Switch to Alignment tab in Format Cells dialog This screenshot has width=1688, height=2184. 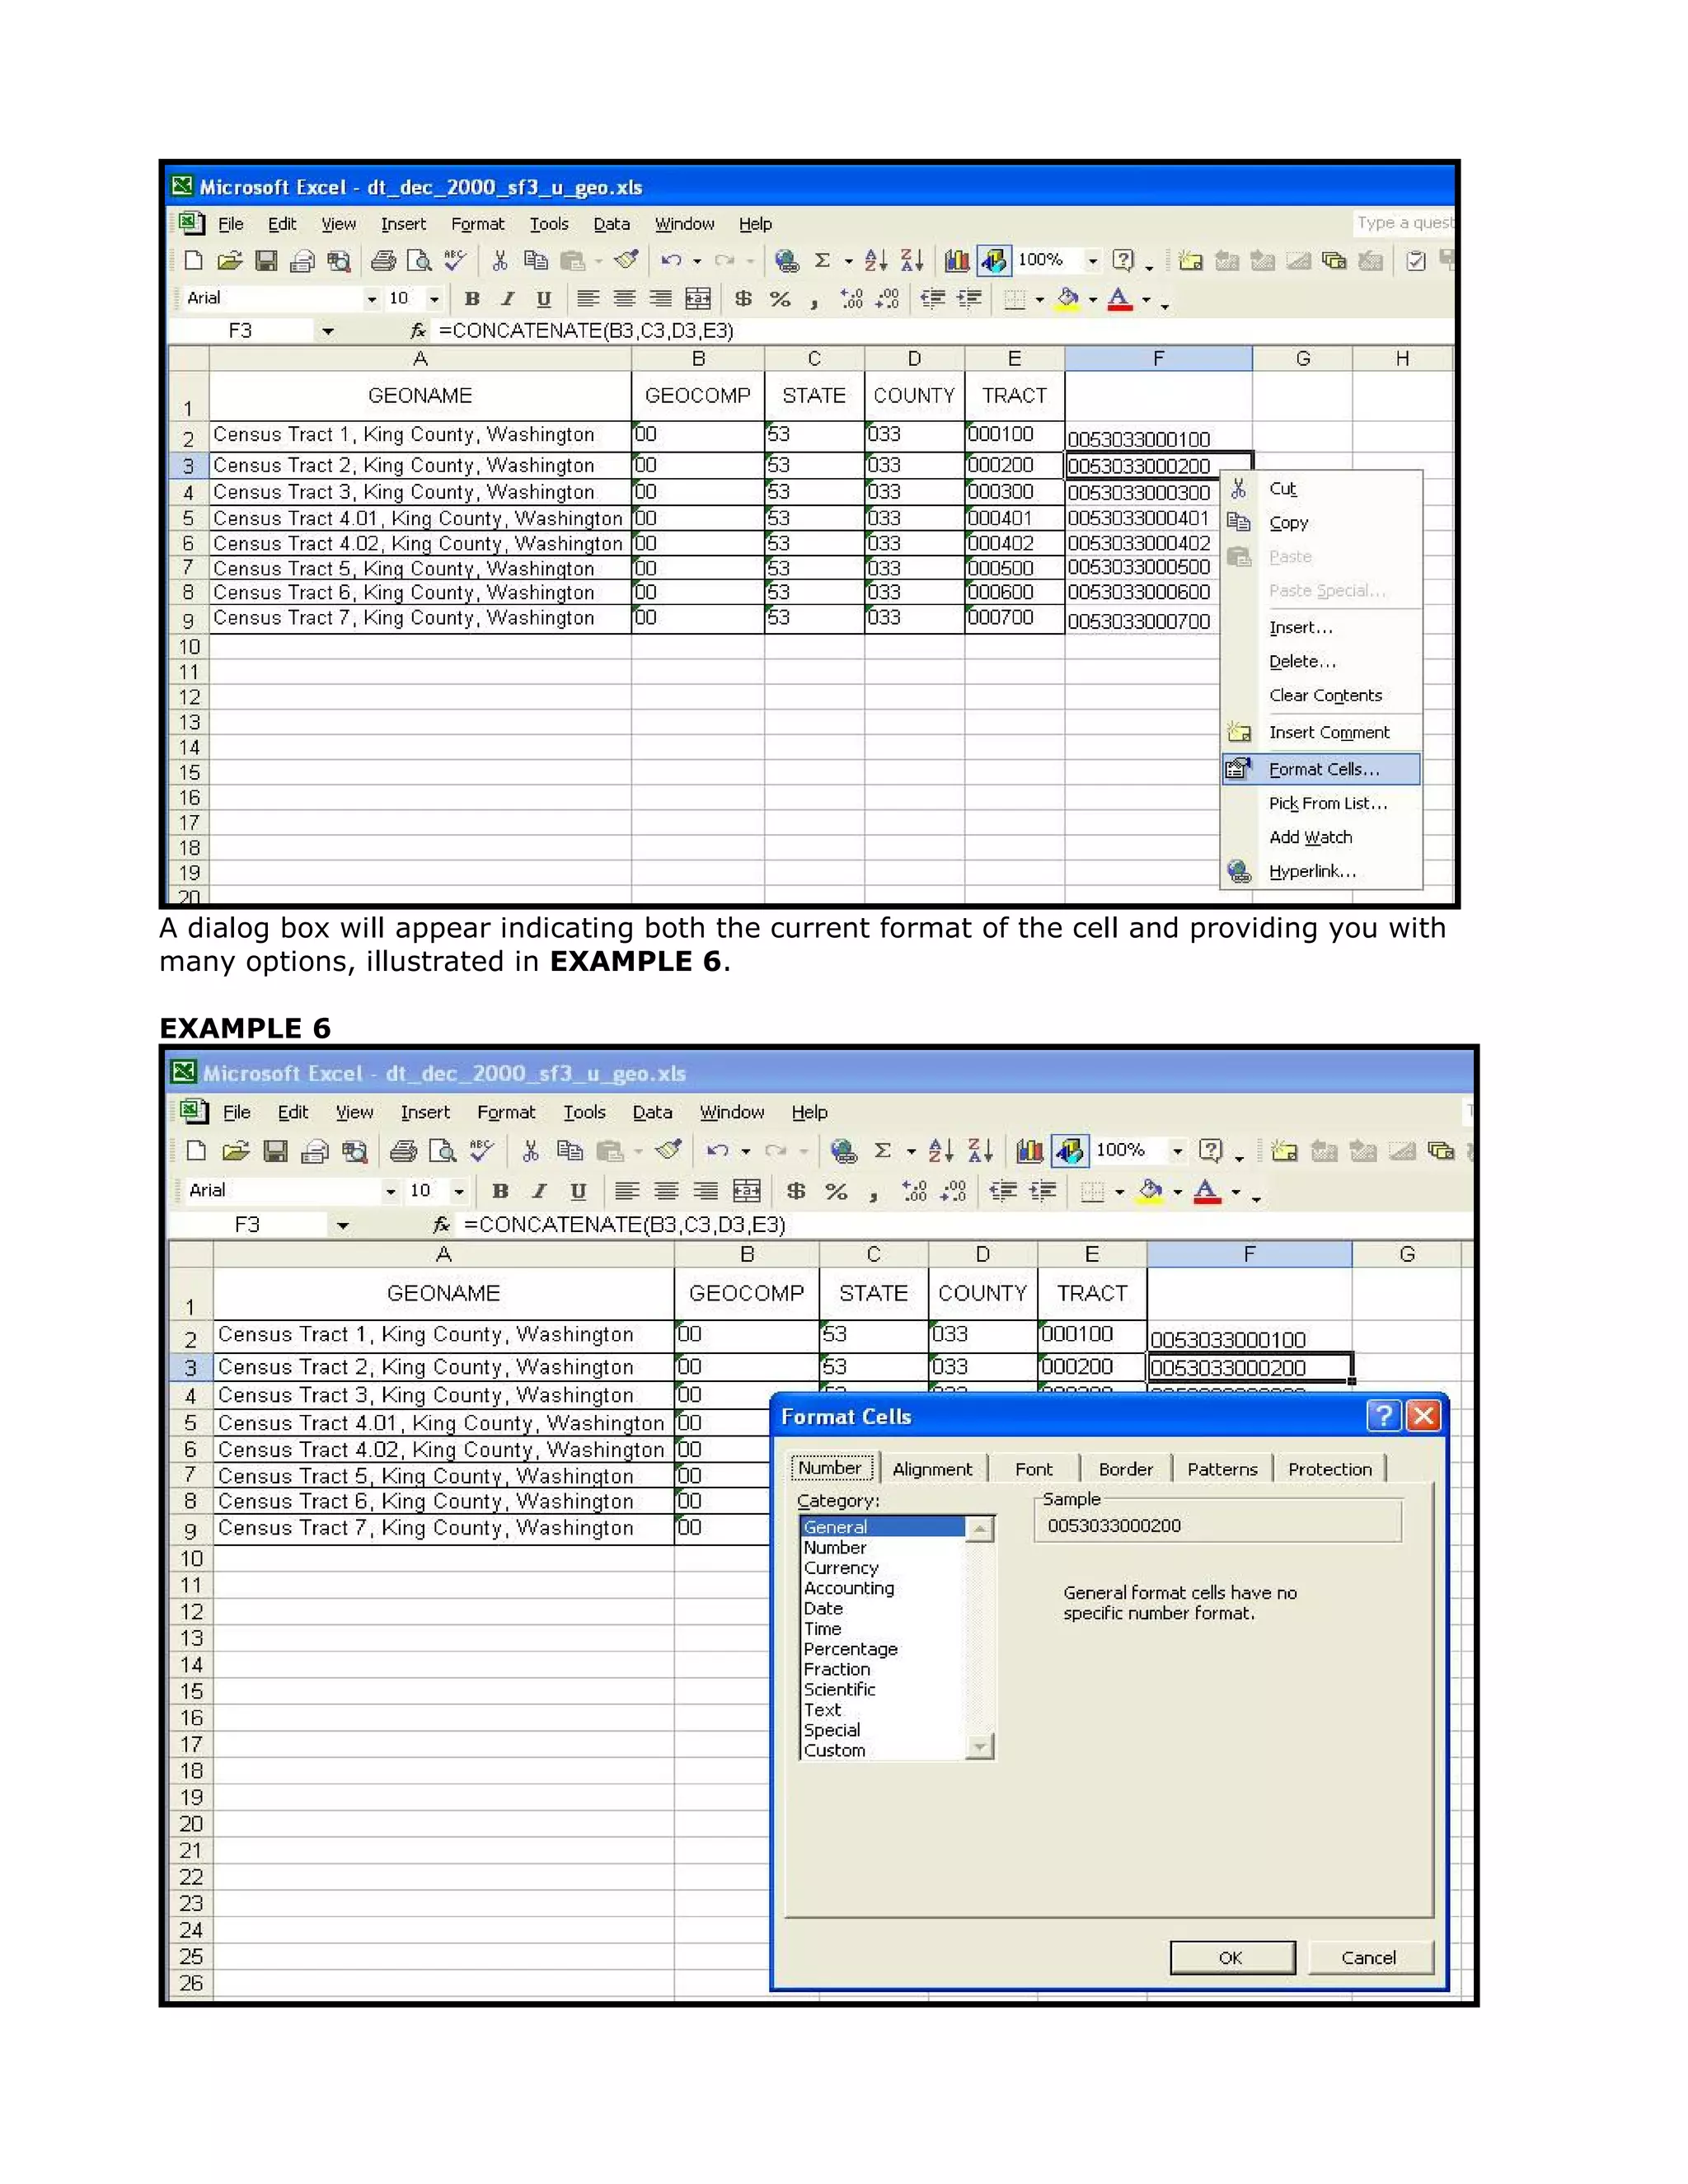pos(932,1469)
